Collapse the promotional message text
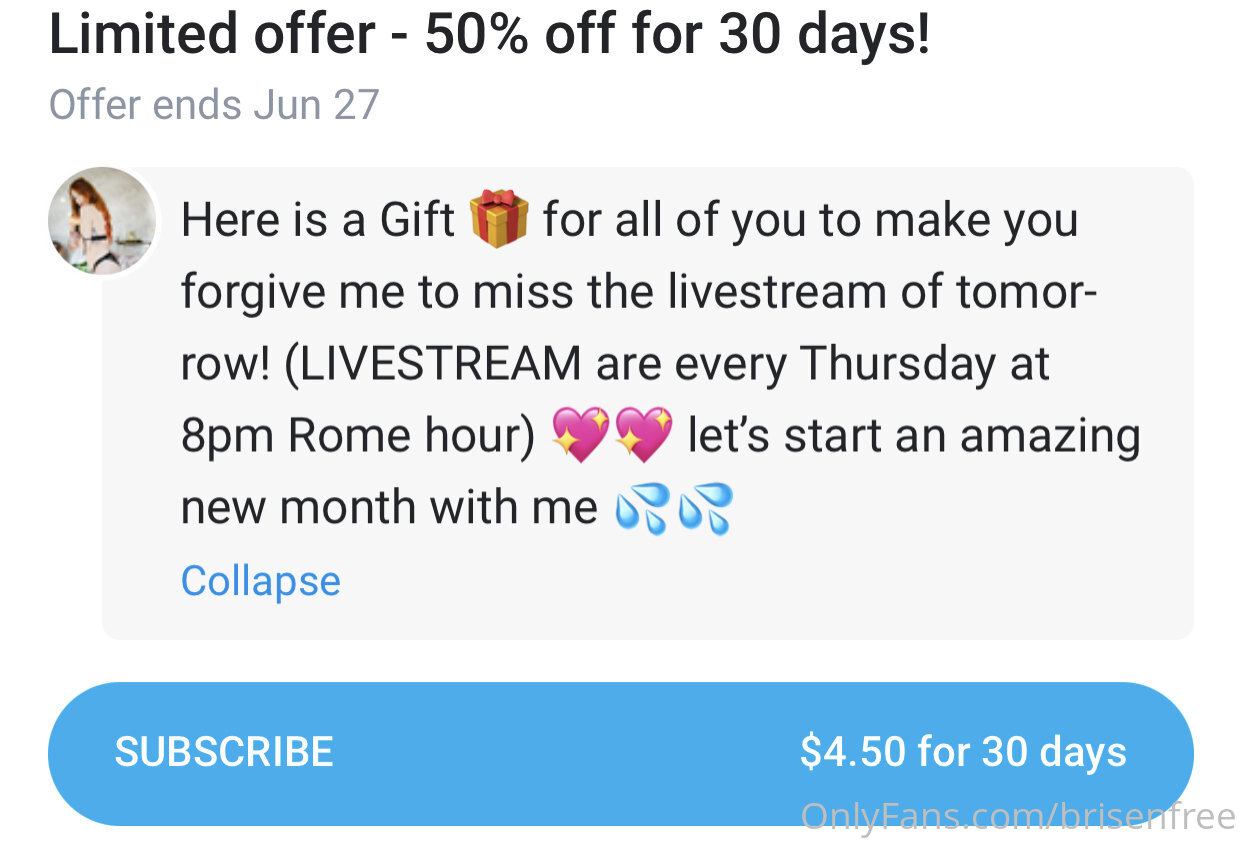This screenshot has width=1242, height=844. coord(260,581)
